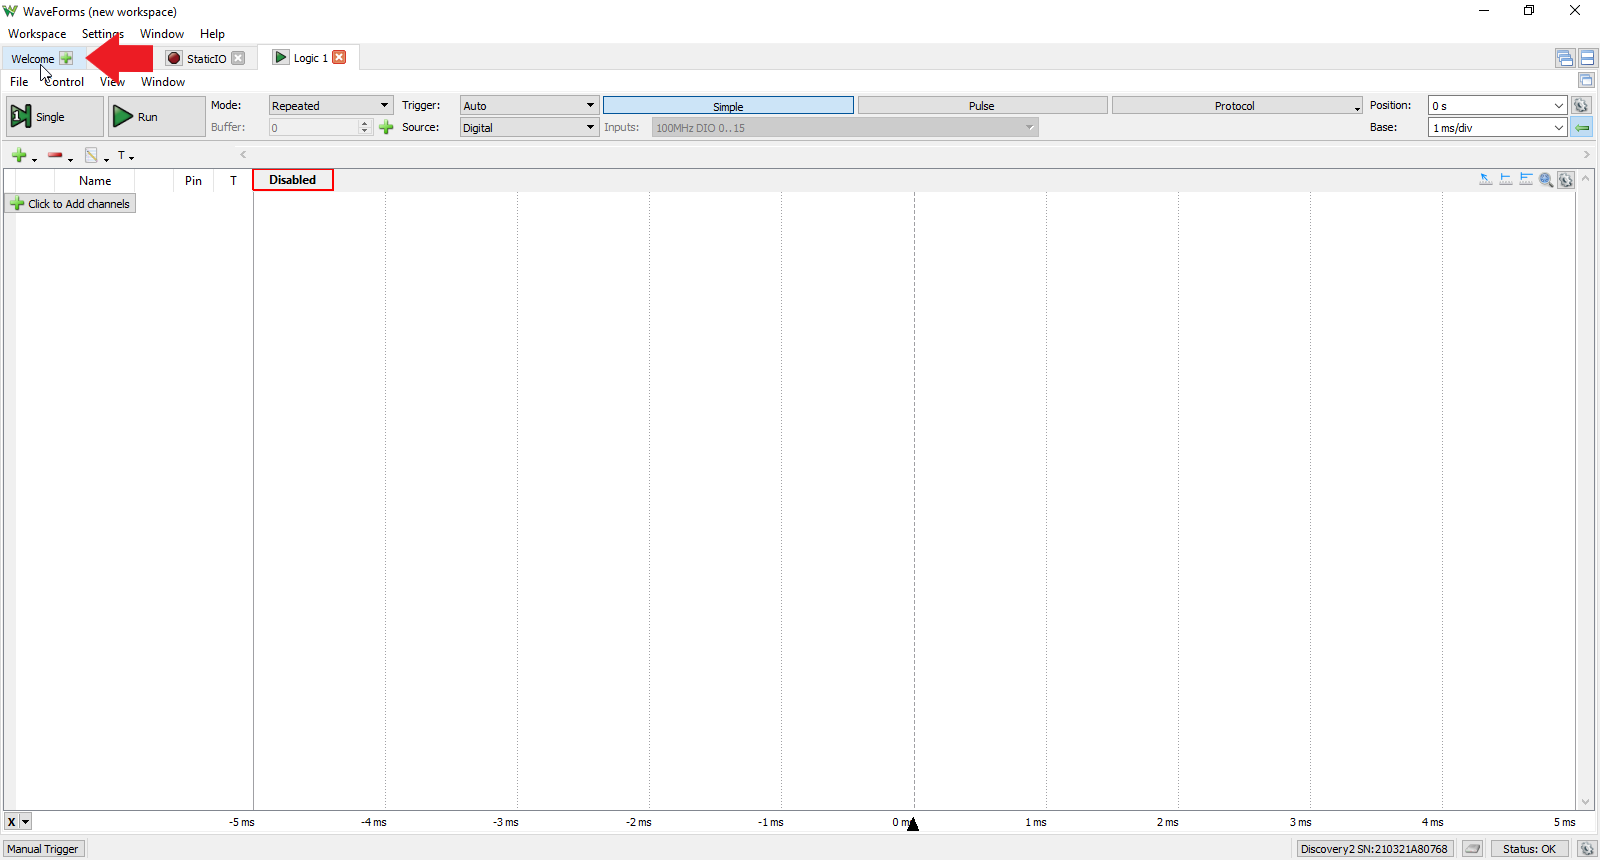This screenshot has width=1600, height=860.
Task: Close the Logic 1 tab
Action: click(x=340, y=57)
